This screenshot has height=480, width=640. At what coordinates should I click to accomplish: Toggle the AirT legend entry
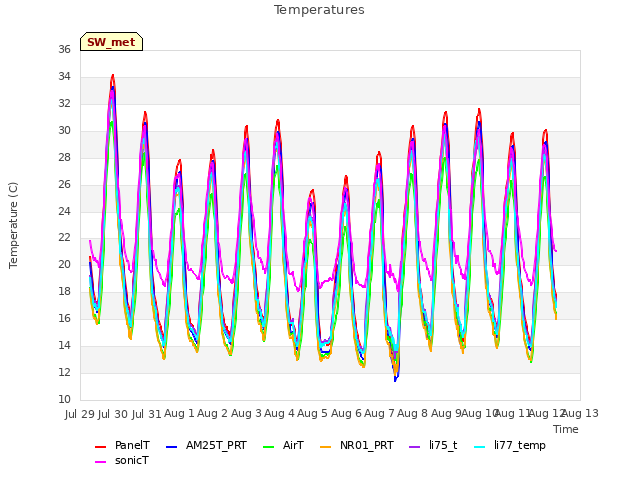pos(284,445)
